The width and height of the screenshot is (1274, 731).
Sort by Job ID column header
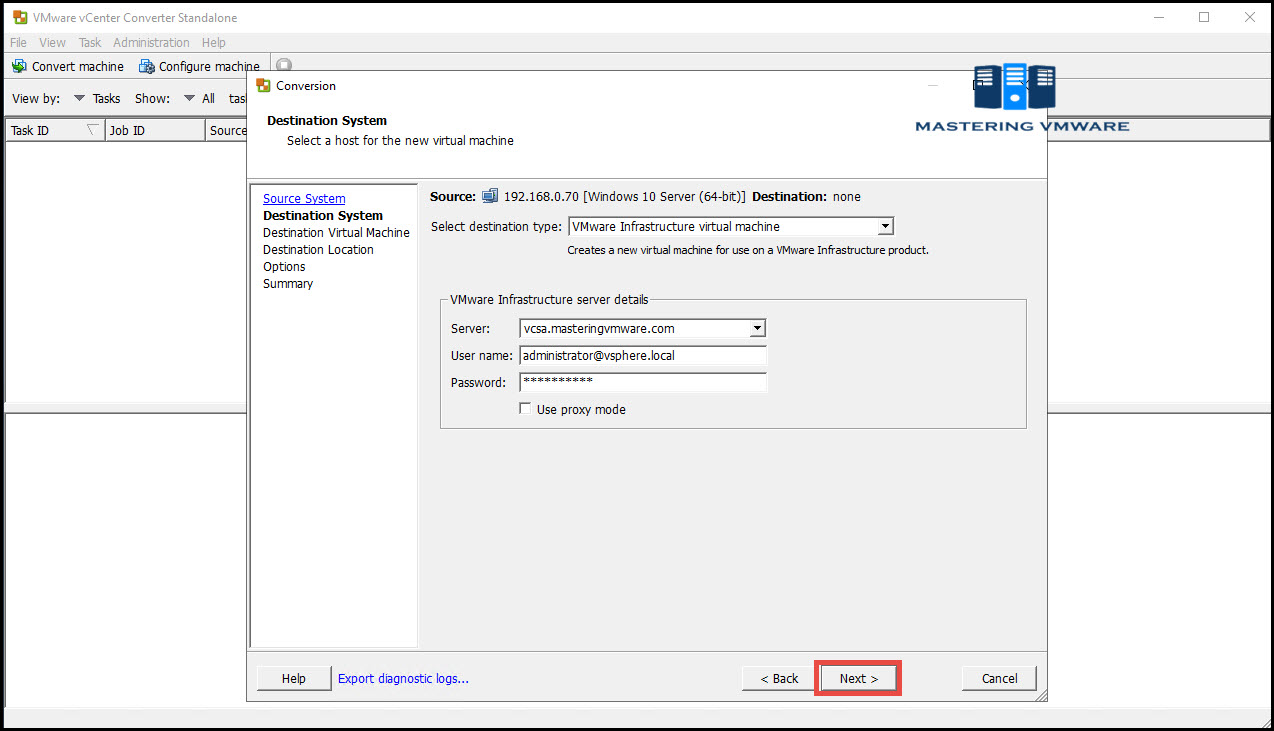pyautogui.click(x=155, y=130)
